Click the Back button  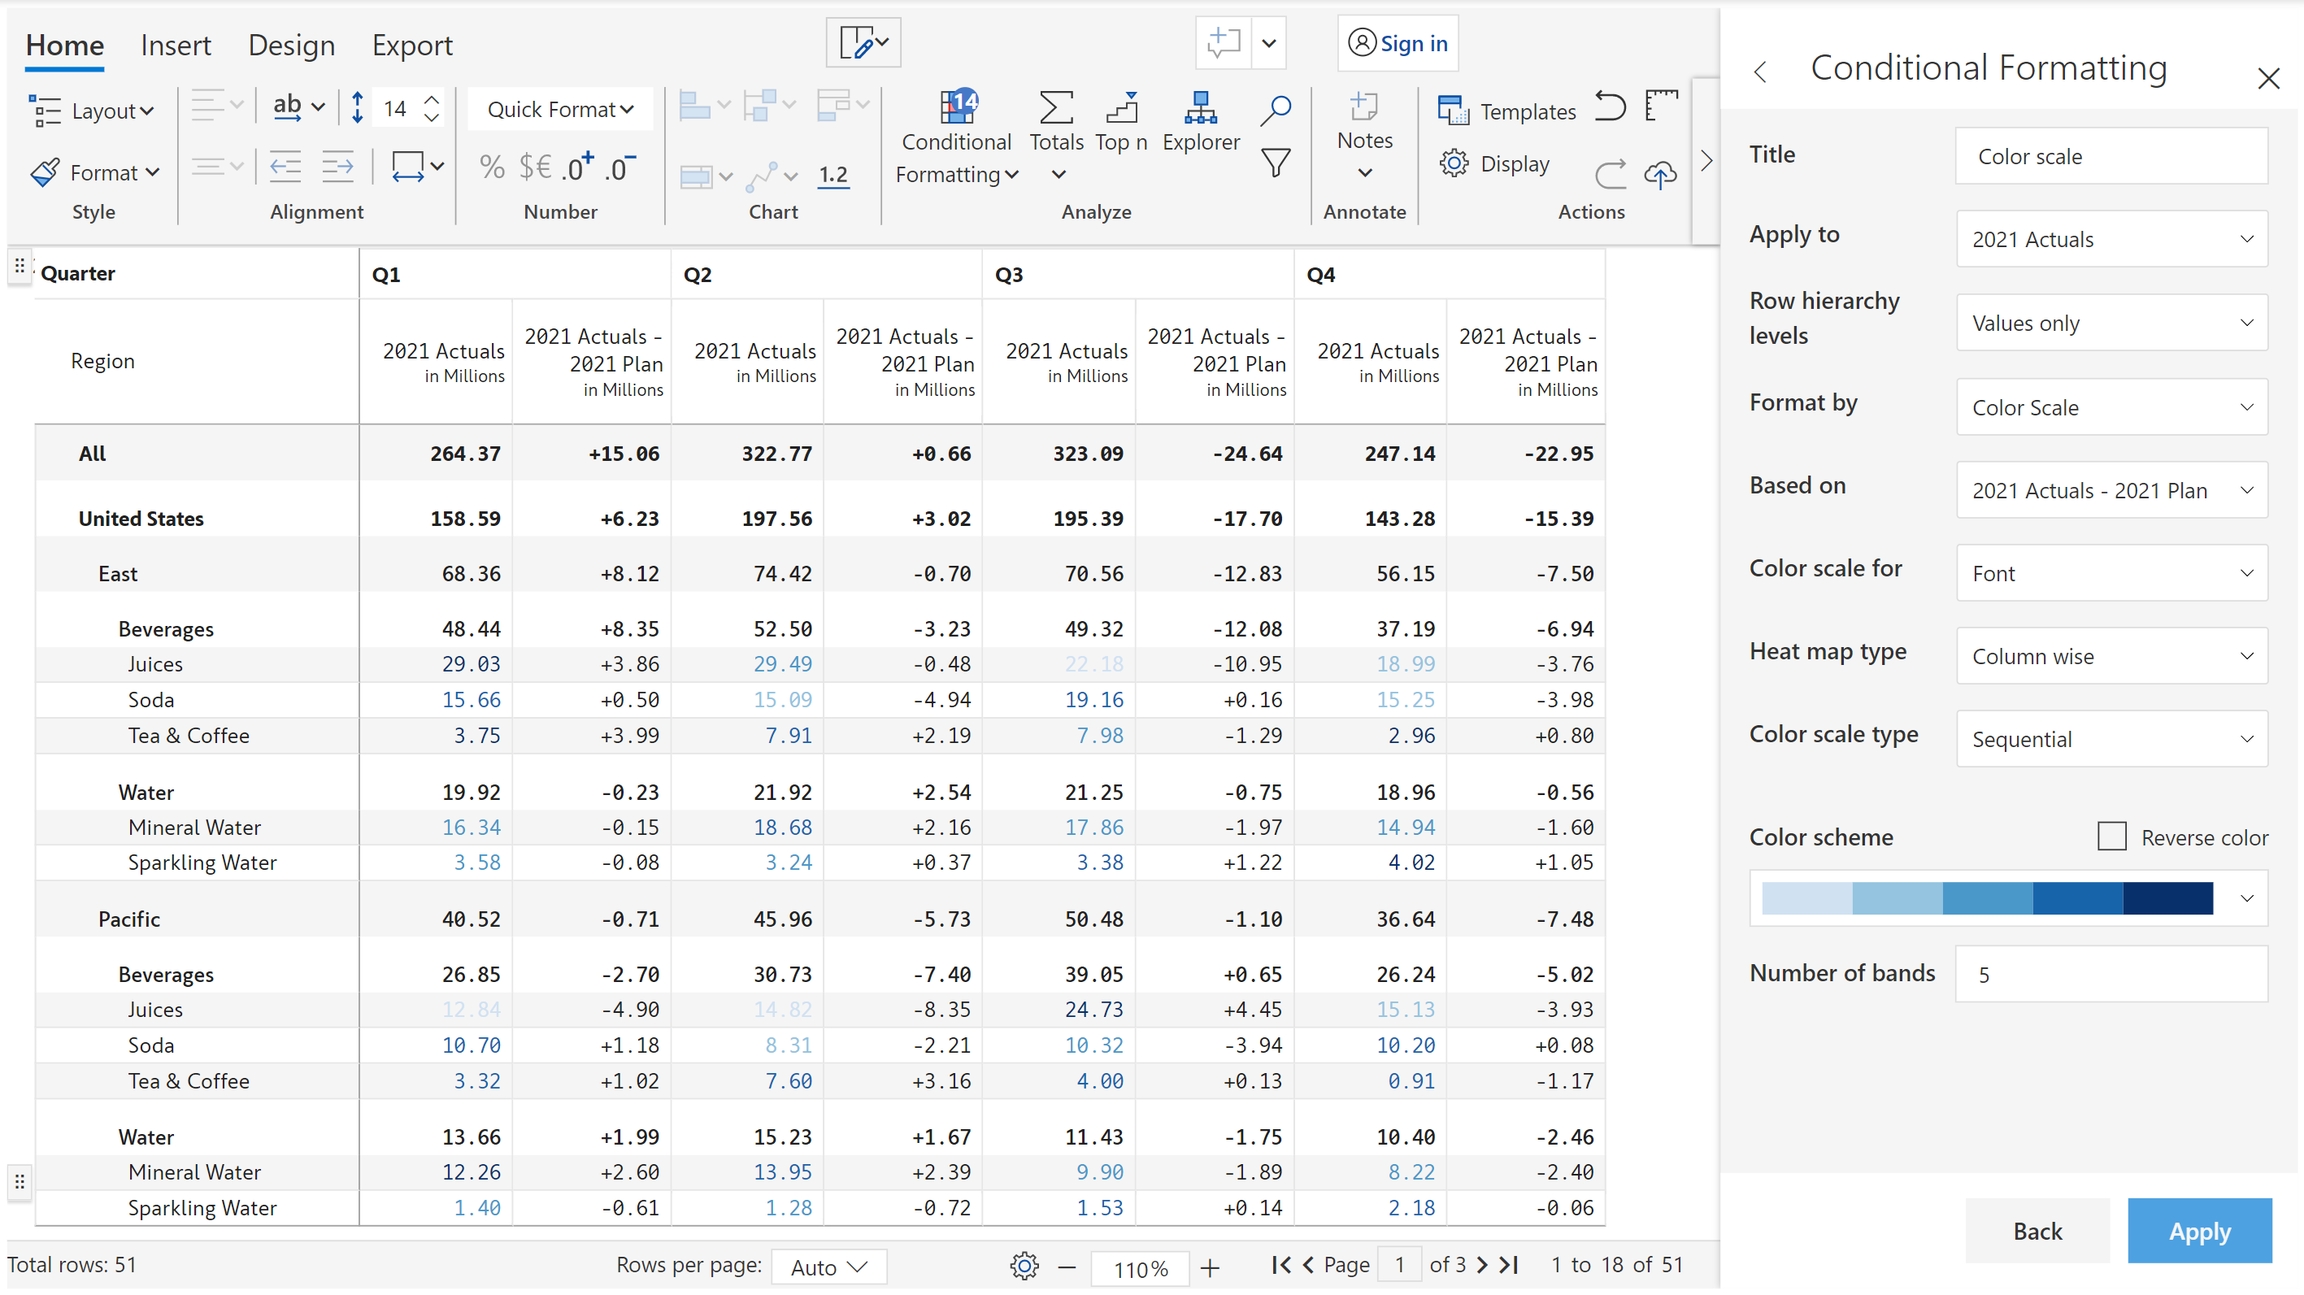coord(2037,1231)
